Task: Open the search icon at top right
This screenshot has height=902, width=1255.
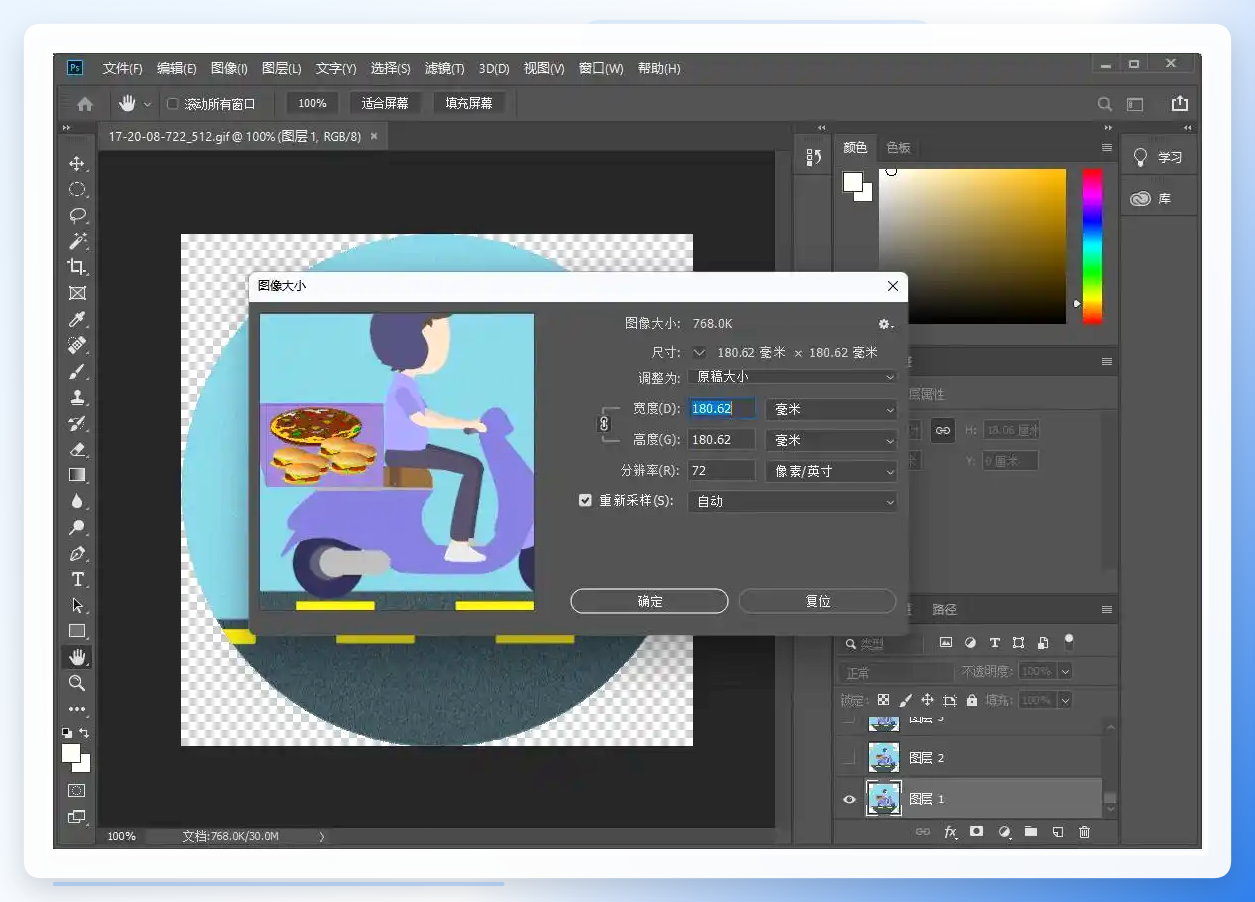Action: tap(1104, 103)
